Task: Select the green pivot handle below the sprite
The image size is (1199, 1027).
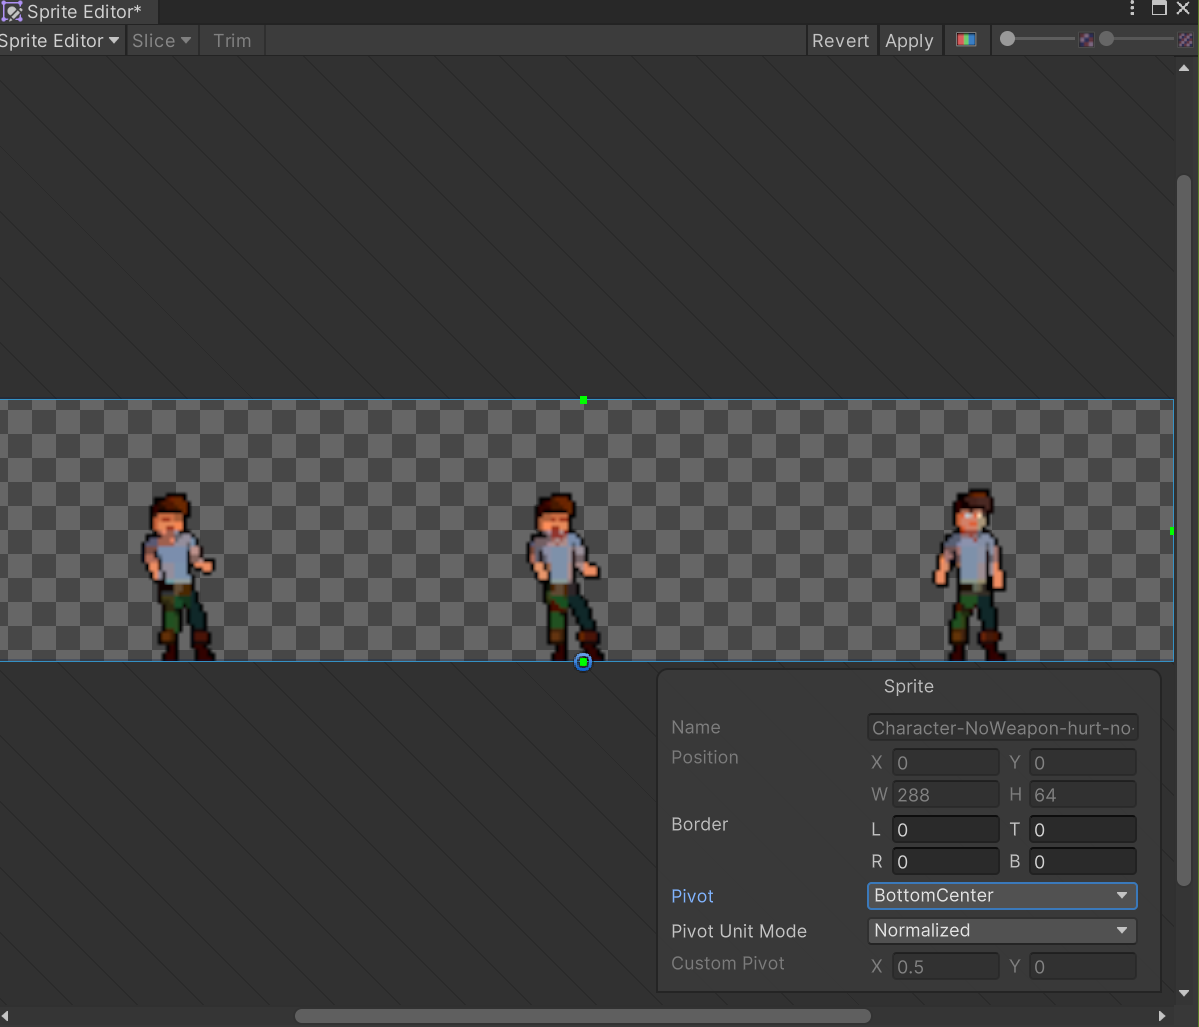Action: [583, 661]
